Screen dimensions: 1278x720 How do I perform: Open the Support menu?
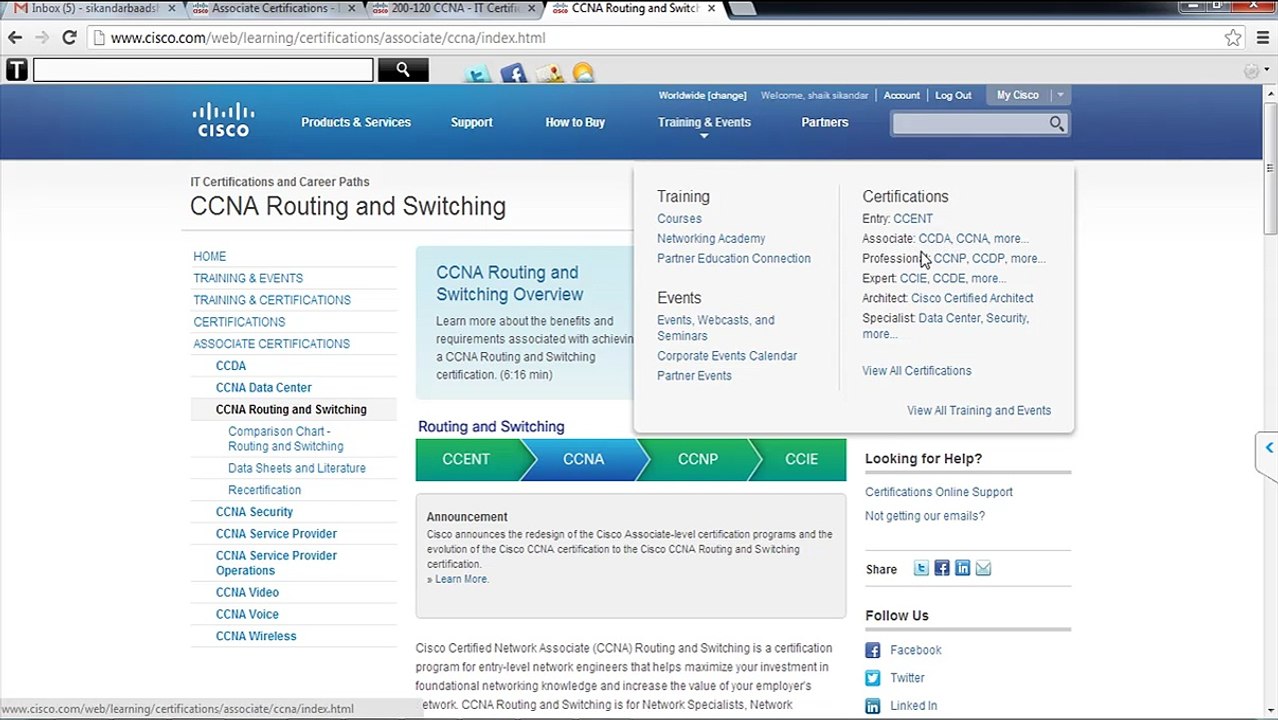(471, 122)
